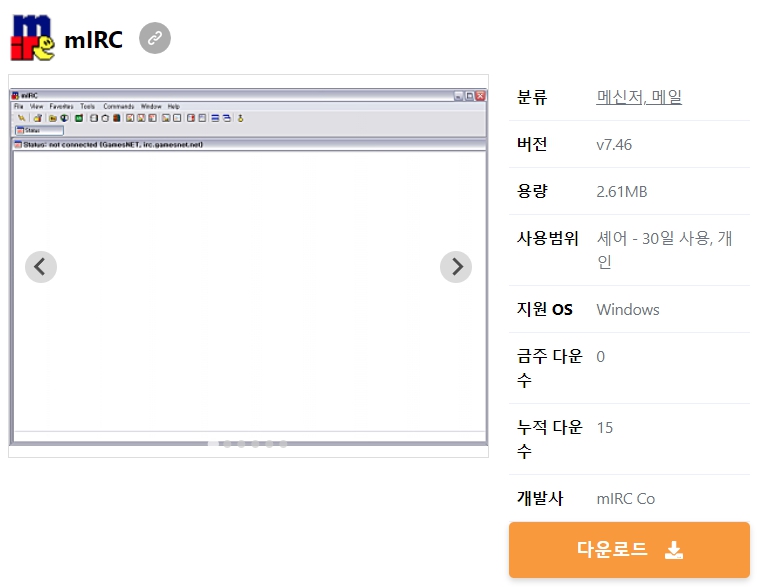
Task: Open the Tools menu in mIRC screenshot
Action: pyautogui.click(x=88, y=106)
